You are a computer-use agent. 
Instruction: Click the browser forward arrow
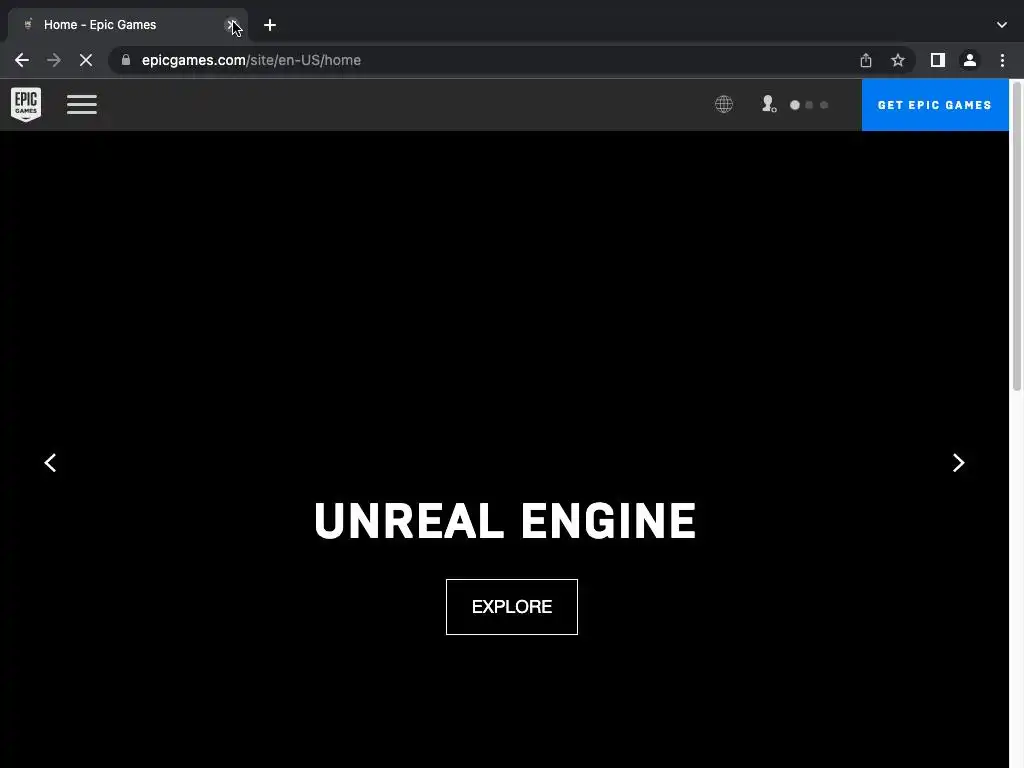click(54, 60)
